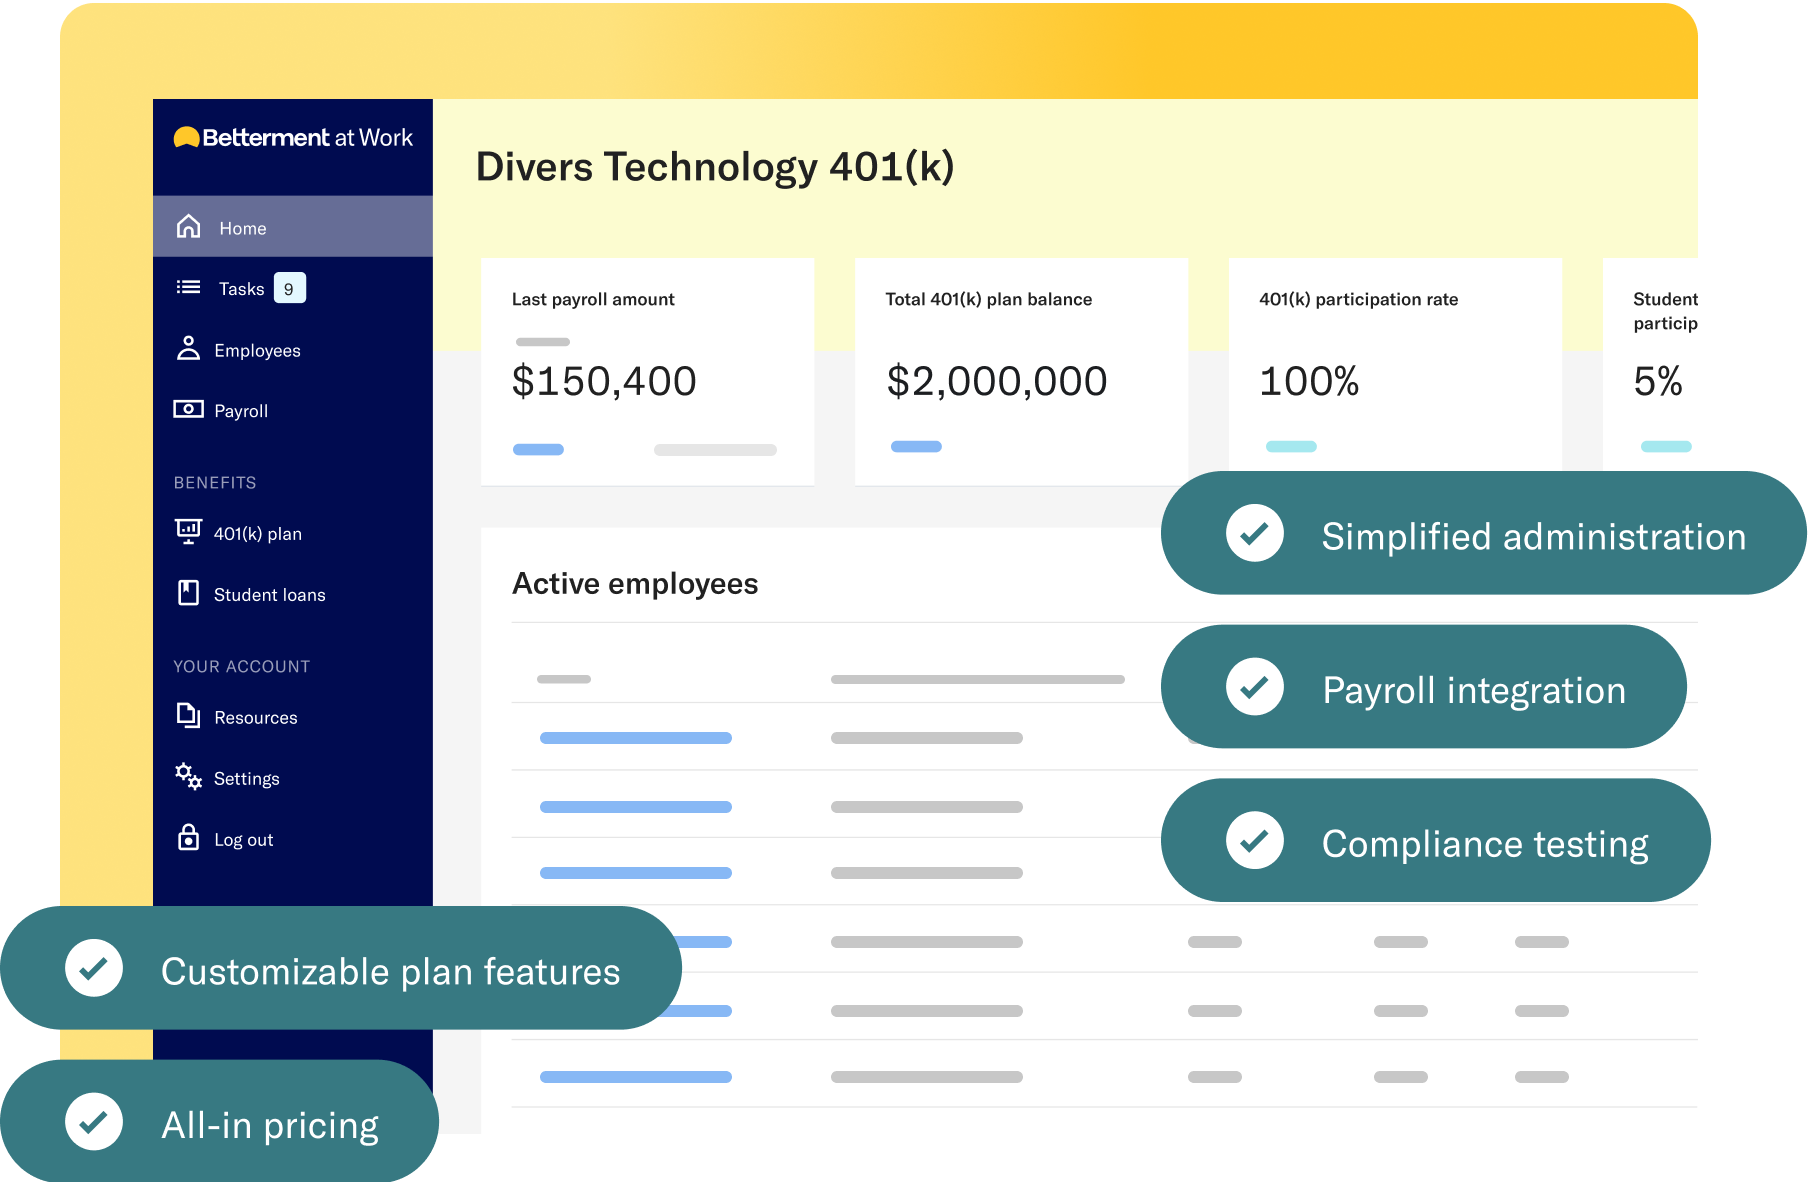Click the Compliance testing pill
The image size is (1808, 1182).
pos(1435,840)
